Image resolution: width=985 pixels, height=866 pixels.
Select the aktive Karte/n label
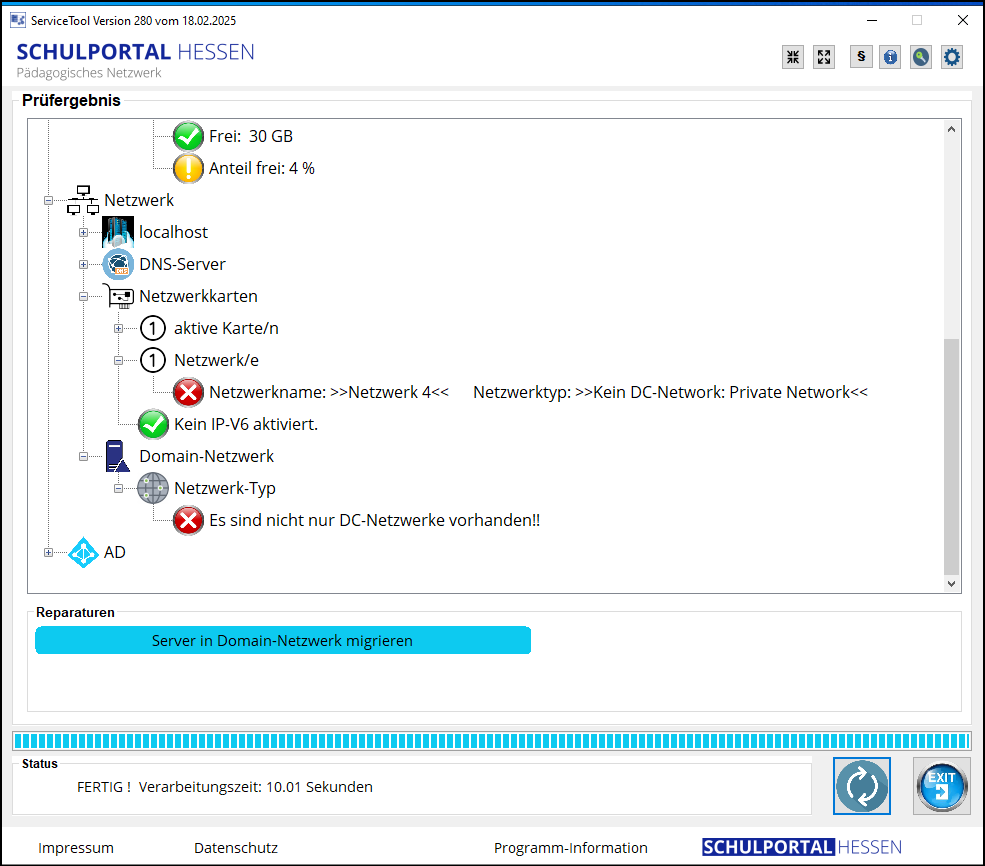click(x=226, y=328)
